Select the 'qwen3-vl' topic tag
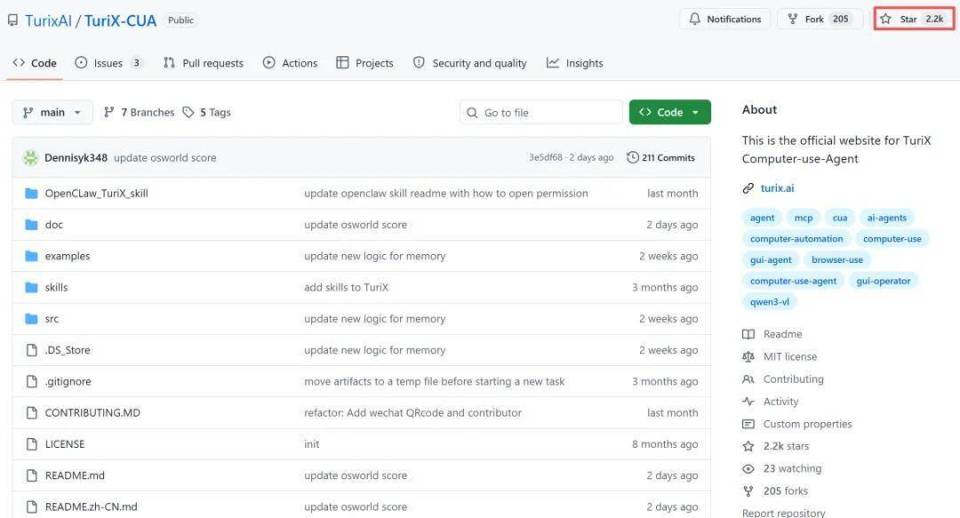The image size is (960, 518). tap(770, 302)
